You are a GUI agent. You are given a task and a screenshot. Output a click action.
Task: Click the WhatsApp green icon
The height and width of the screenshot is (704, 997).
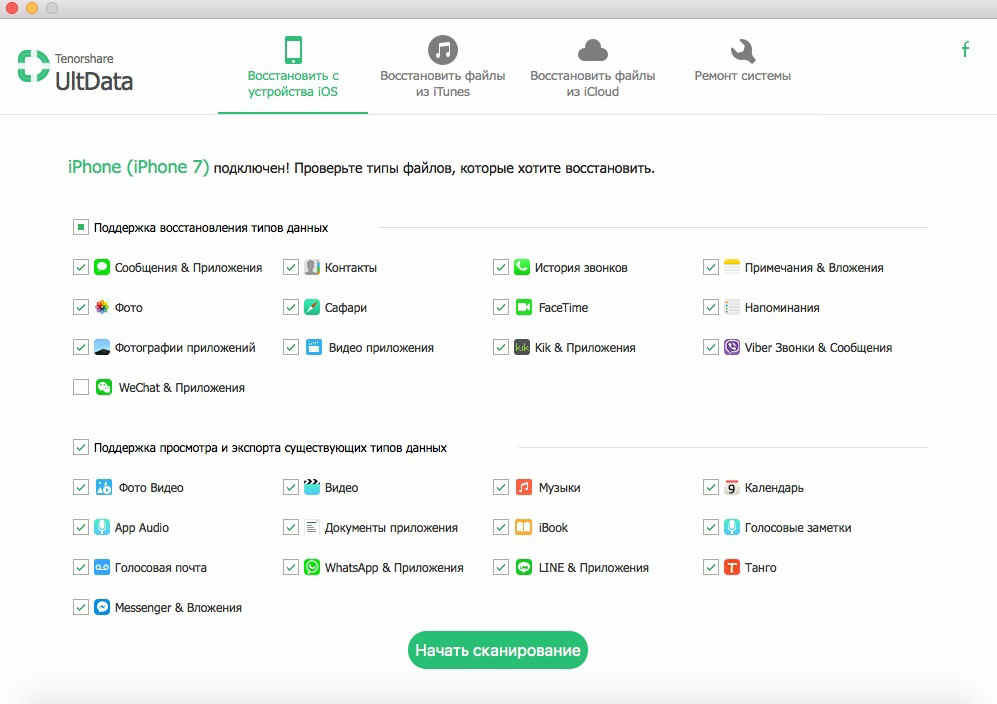[312, 568]
